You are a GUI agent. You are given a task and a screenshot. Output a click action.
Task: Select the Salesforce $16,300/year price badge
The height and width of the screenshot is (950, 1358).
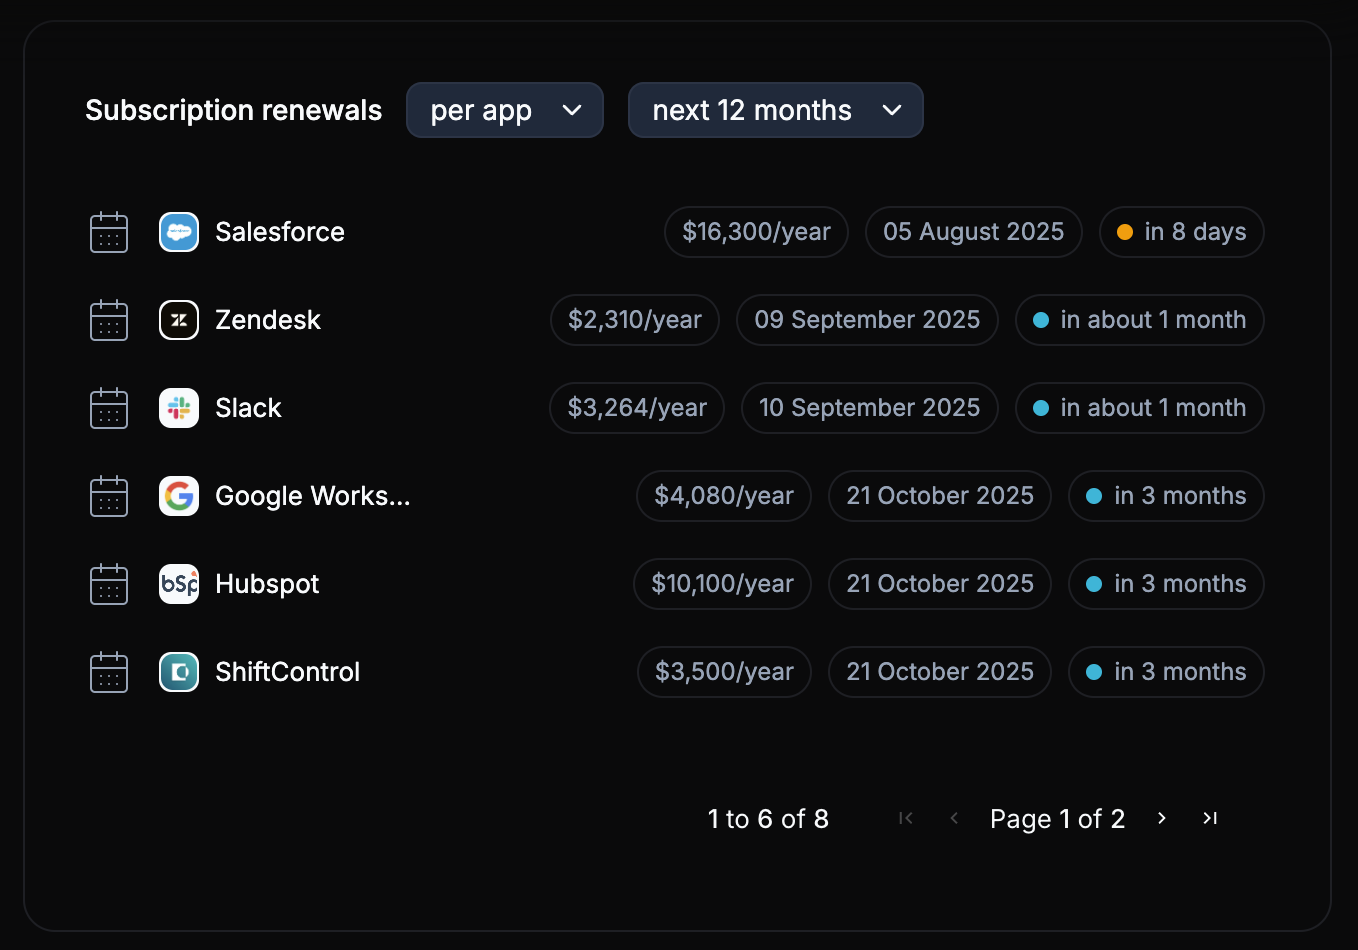pos(756,232)
